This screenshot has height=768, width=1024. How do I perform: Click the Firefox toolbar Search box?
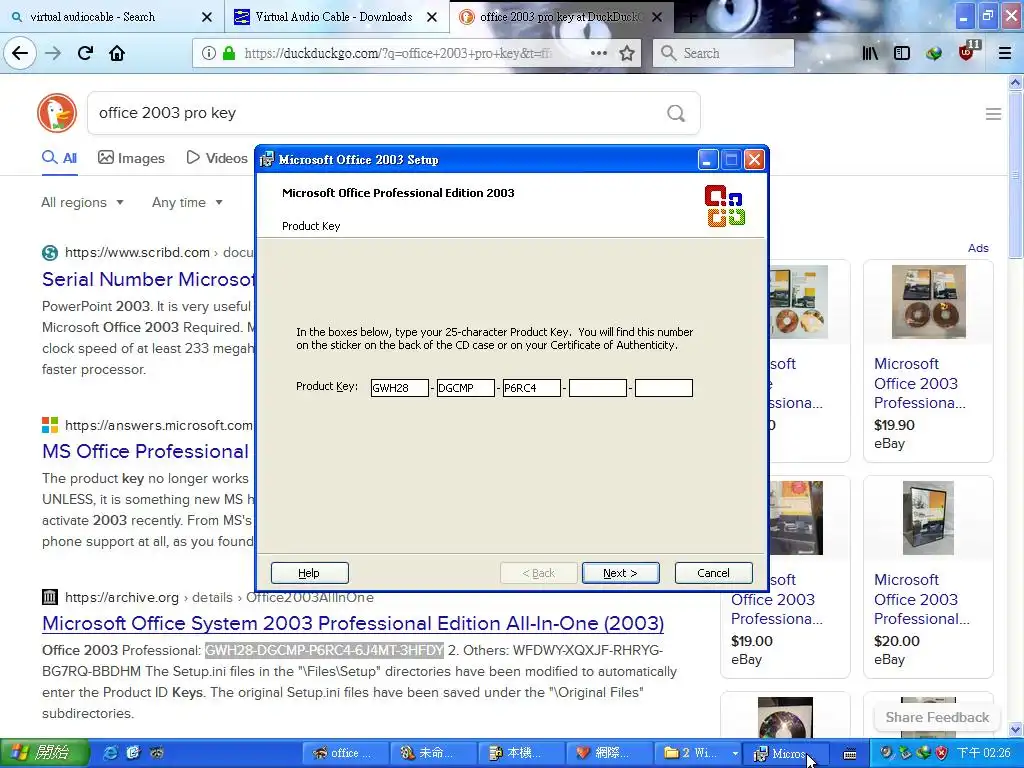click(x=723, y=53)
